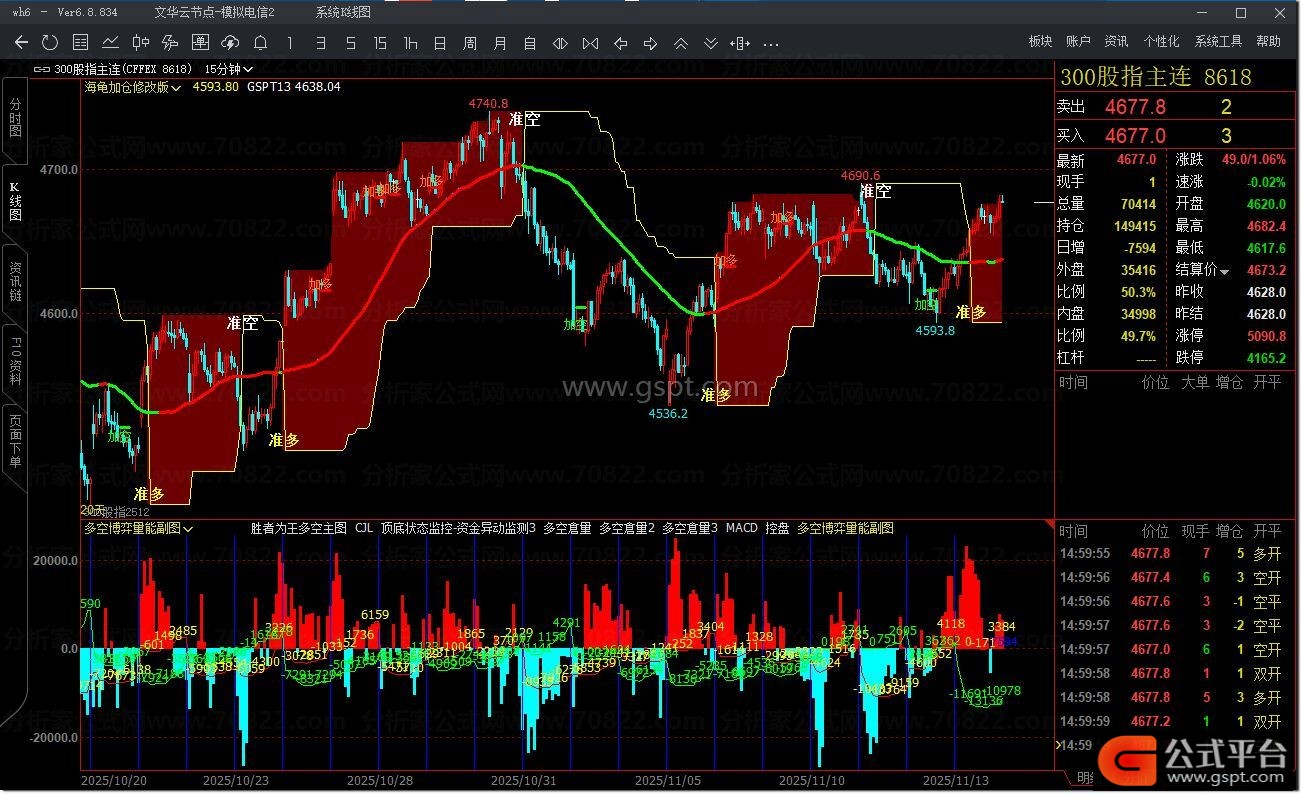Switch to the 1h period
This screenshot has width=1303, height=794.
410,43
